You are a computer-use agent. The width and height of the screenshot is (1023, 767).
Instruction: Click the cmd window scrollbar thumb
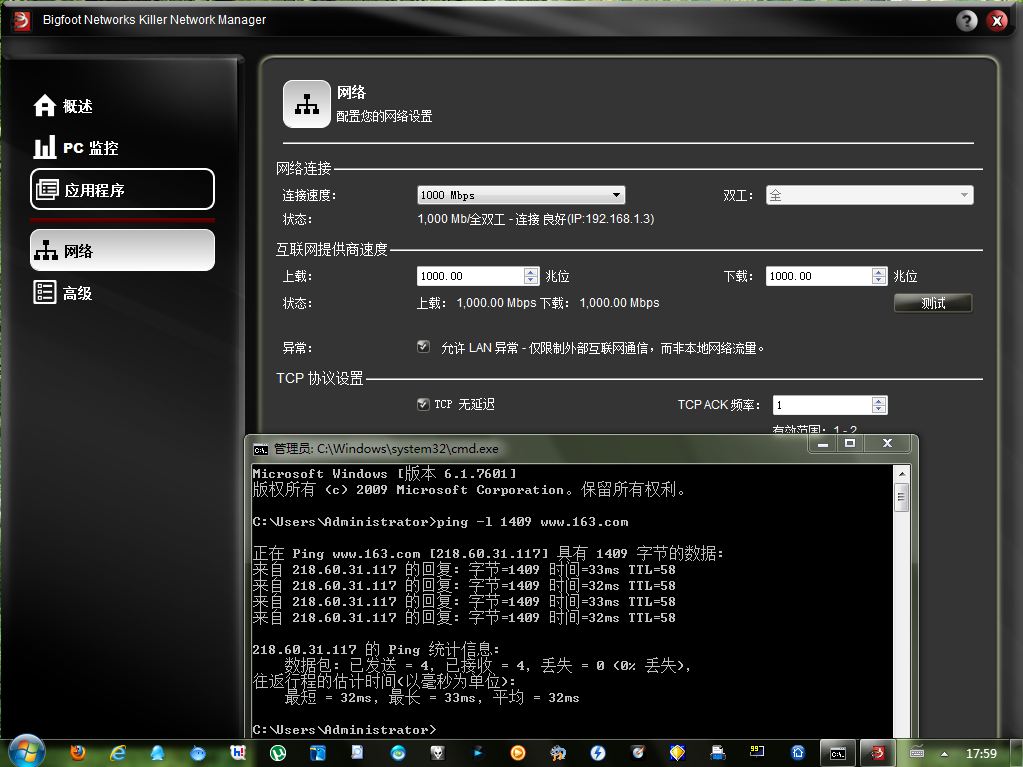pyautogui.click(x=902, y=498)
